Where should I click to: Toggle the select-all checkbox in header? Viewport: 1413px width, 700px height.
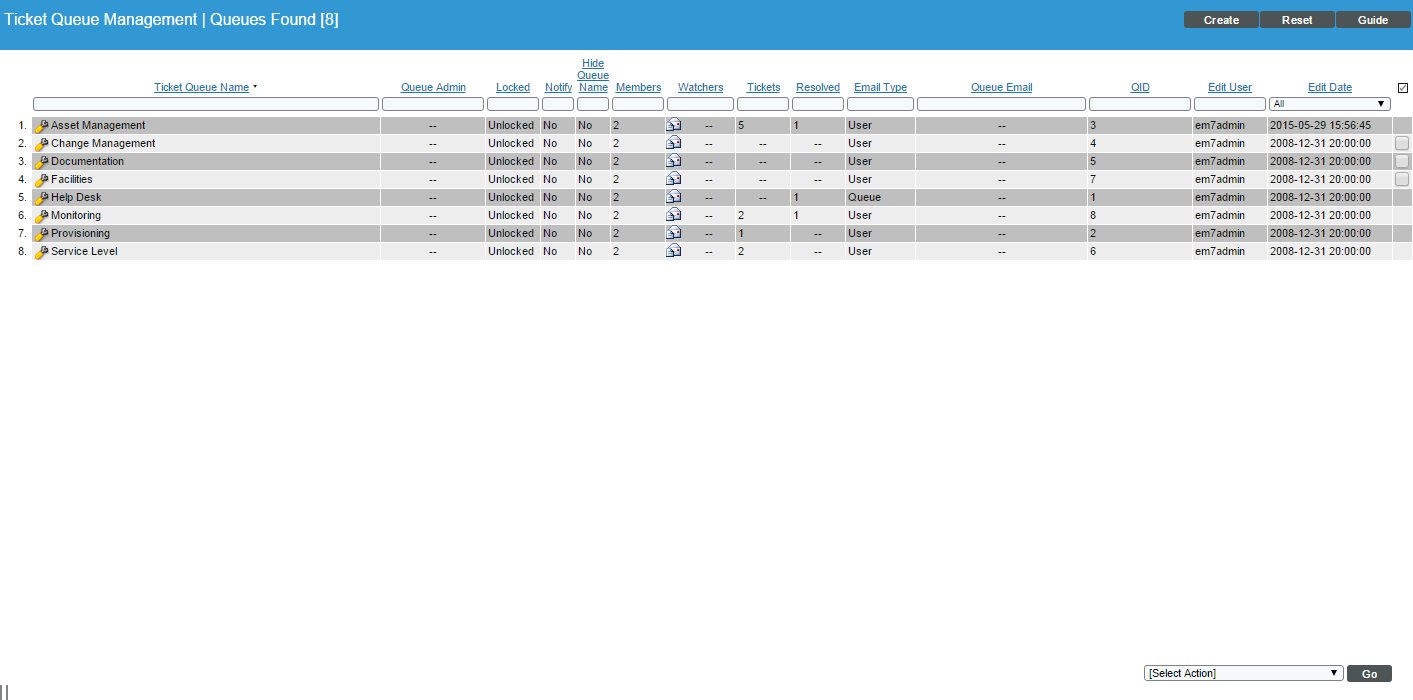(x=1402, y=88)
